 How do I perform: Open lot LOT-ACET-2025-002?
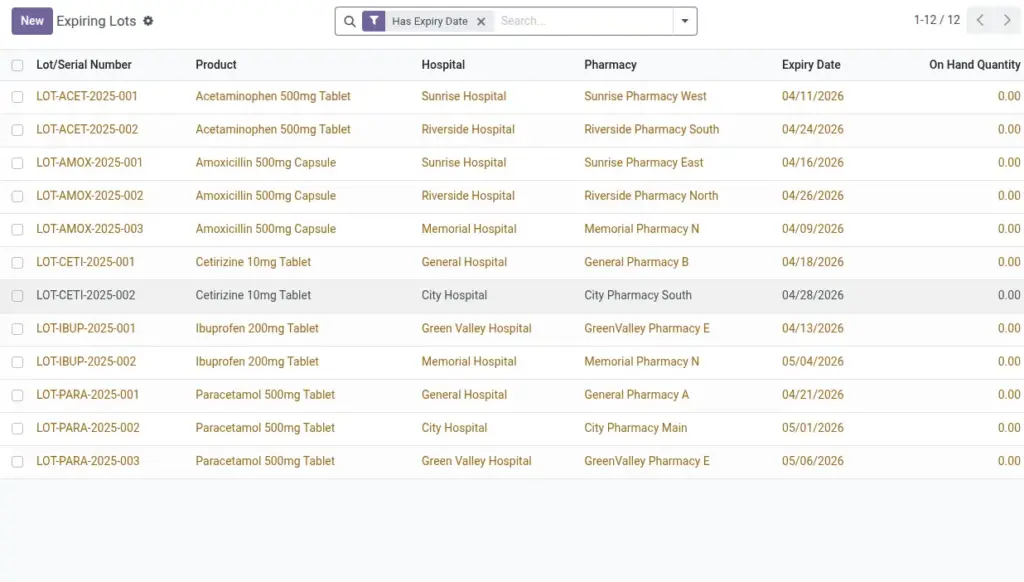87,129
